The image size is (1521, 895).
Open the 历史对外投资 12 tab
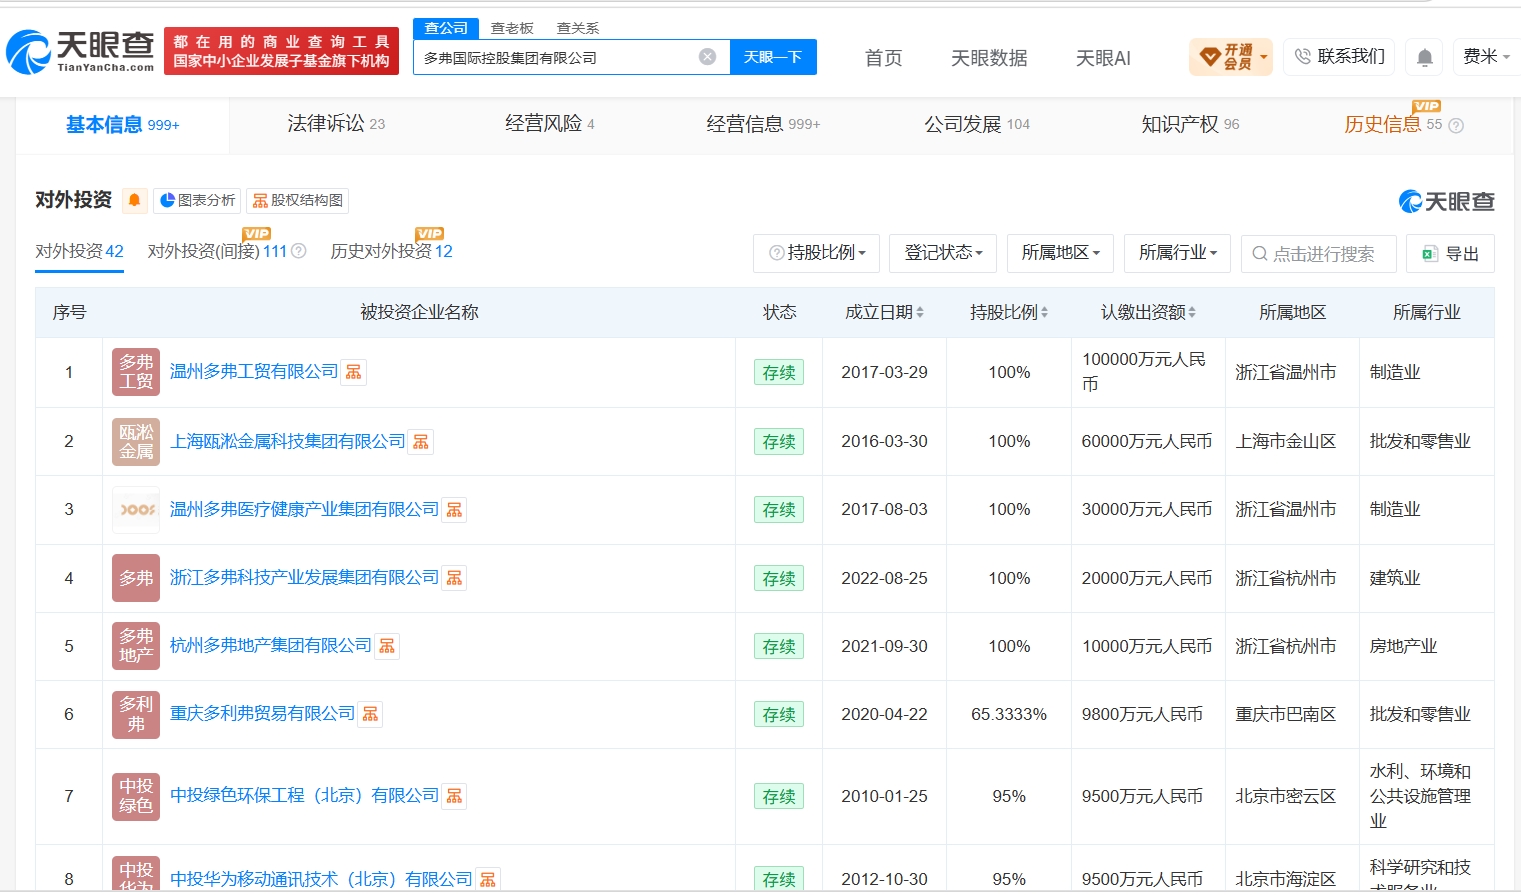point(391,251)
